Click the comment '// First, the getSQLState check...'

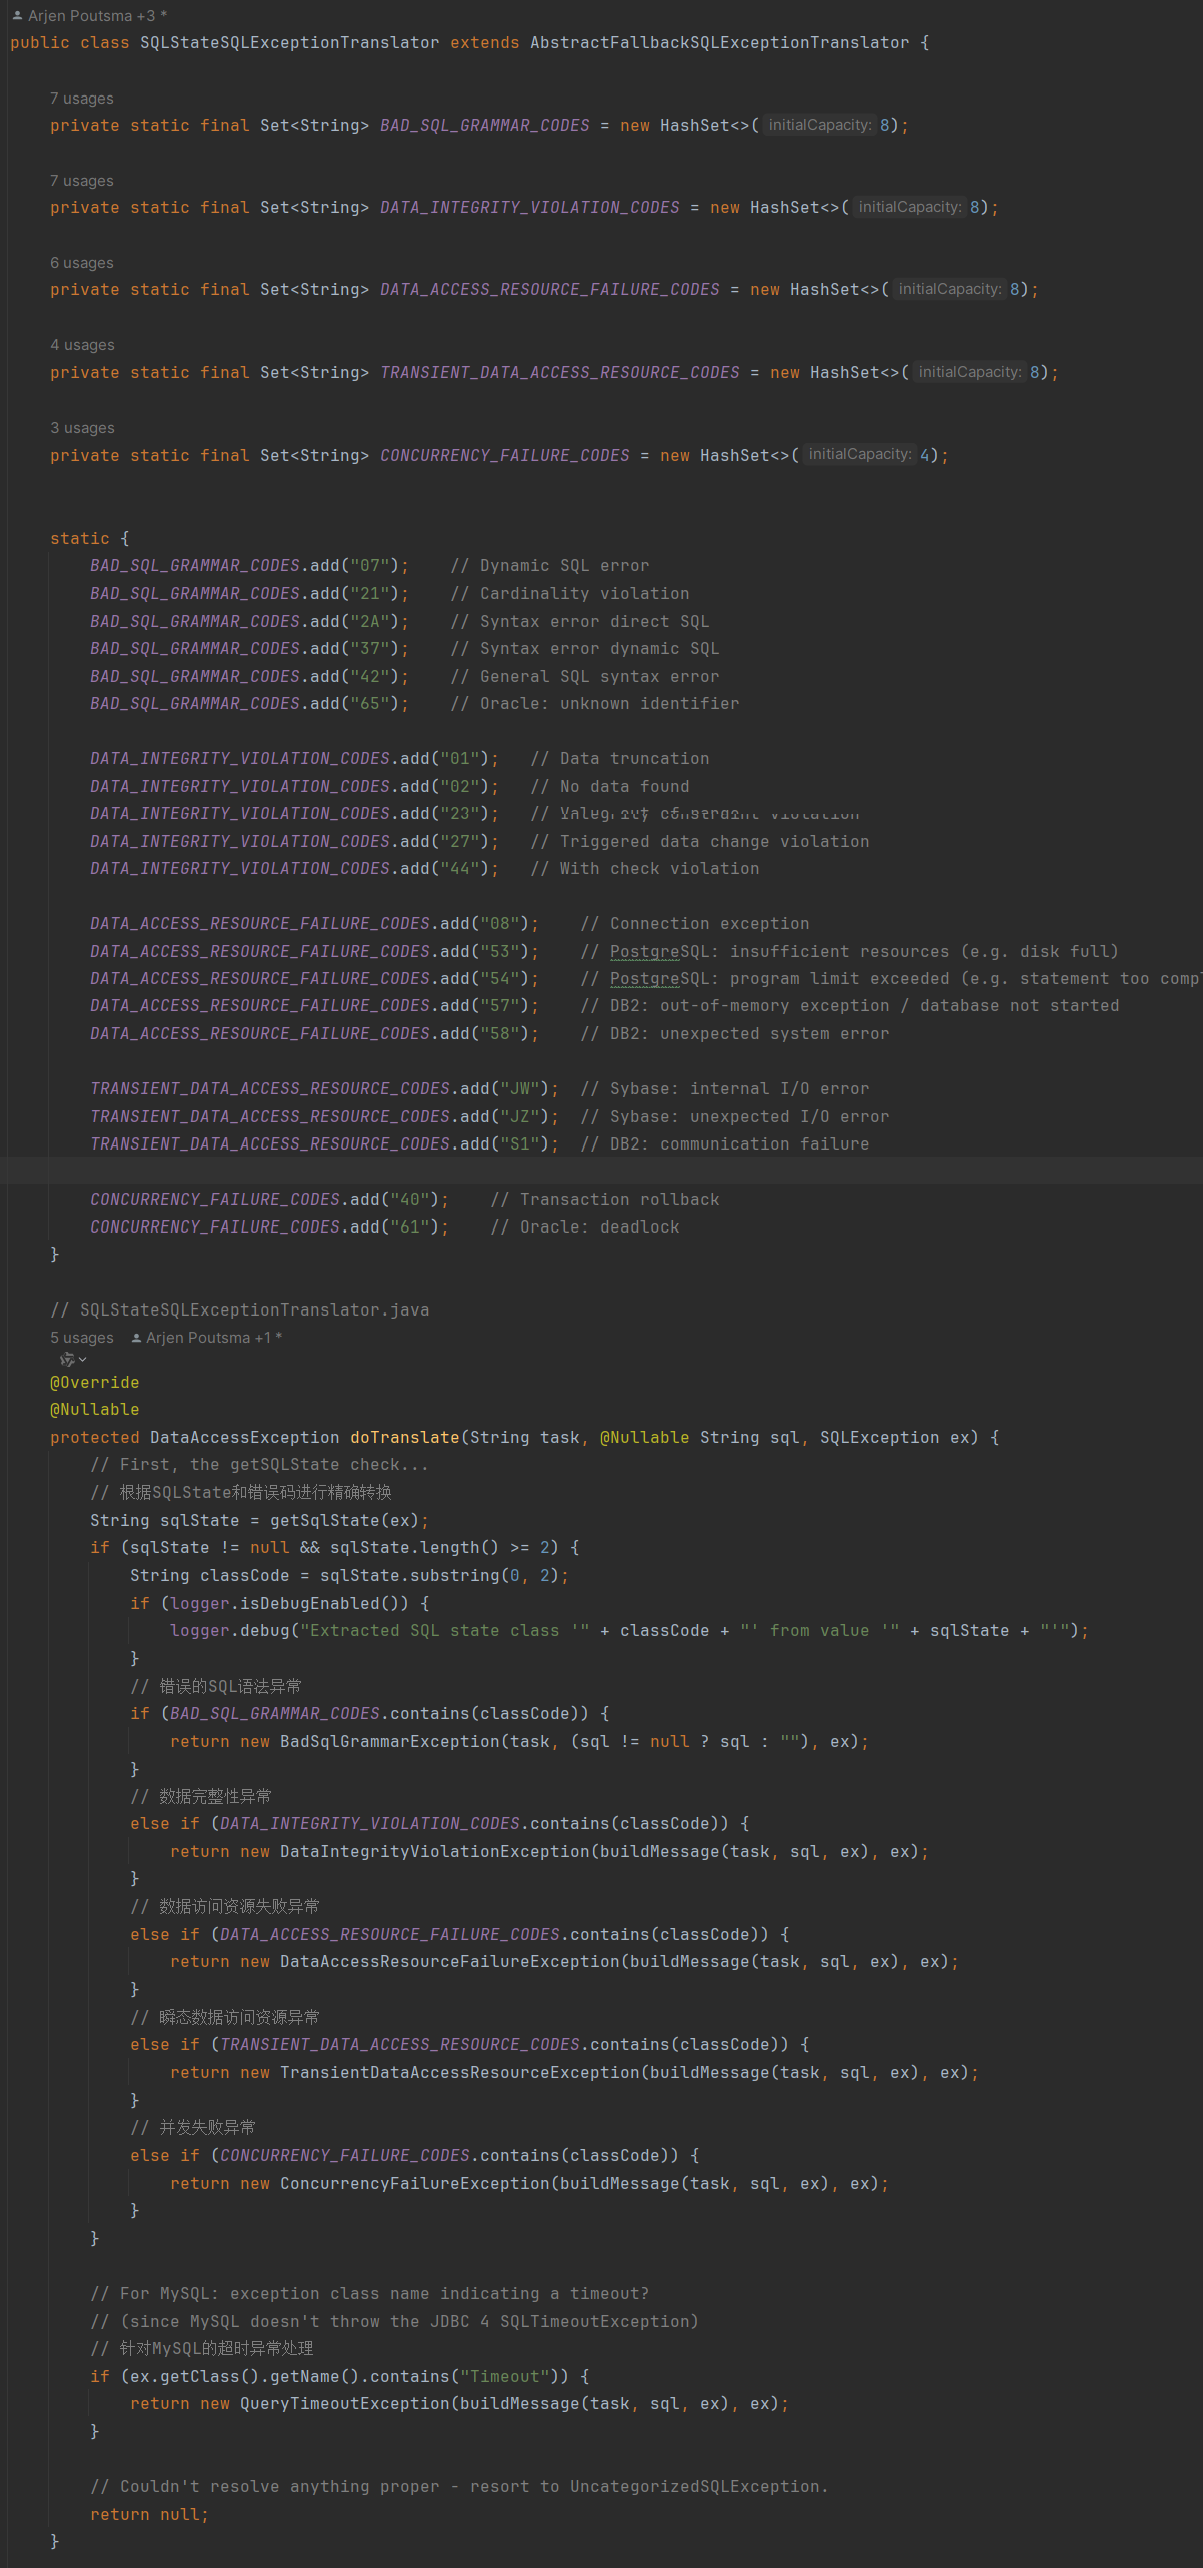[x=259, y=1465]
